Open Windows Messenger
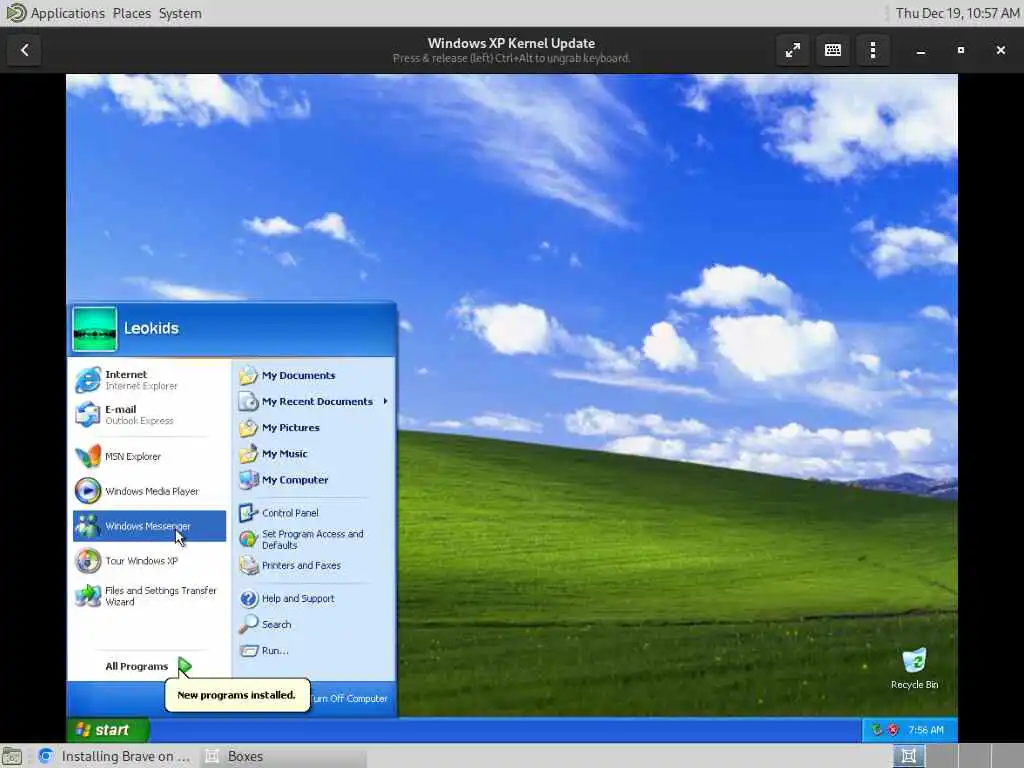The image size is (1024, 768). click(149, 526)
